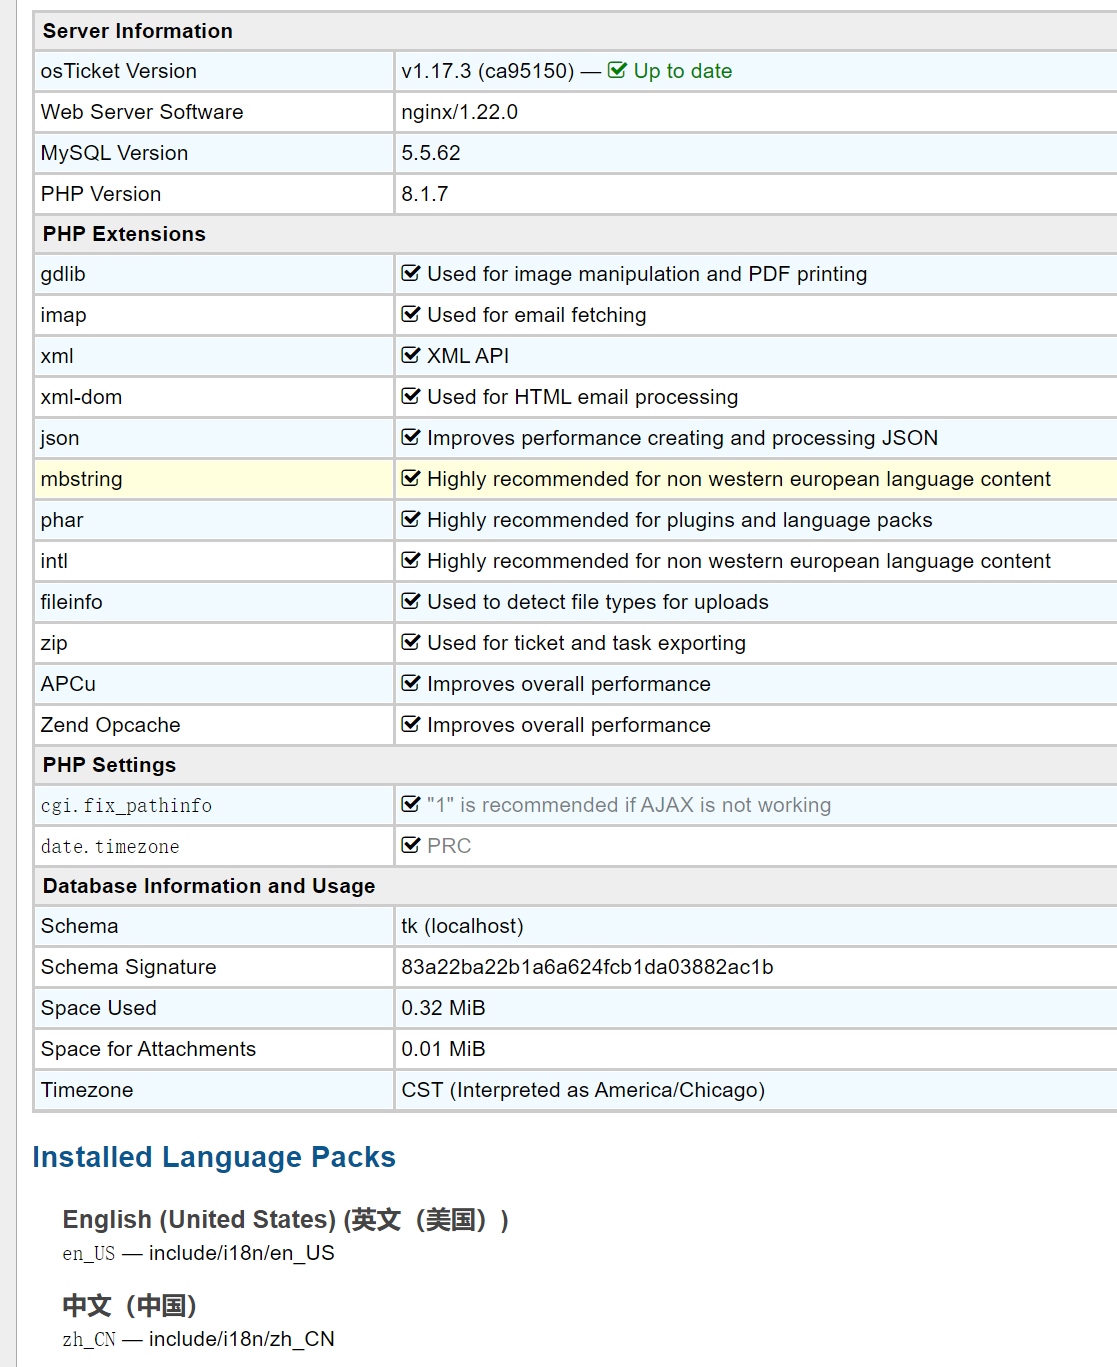Viewport: 1117px width, 1367px height.
Task: Click check icon in Zend Opcache row
Action: [x=410, y=724]
